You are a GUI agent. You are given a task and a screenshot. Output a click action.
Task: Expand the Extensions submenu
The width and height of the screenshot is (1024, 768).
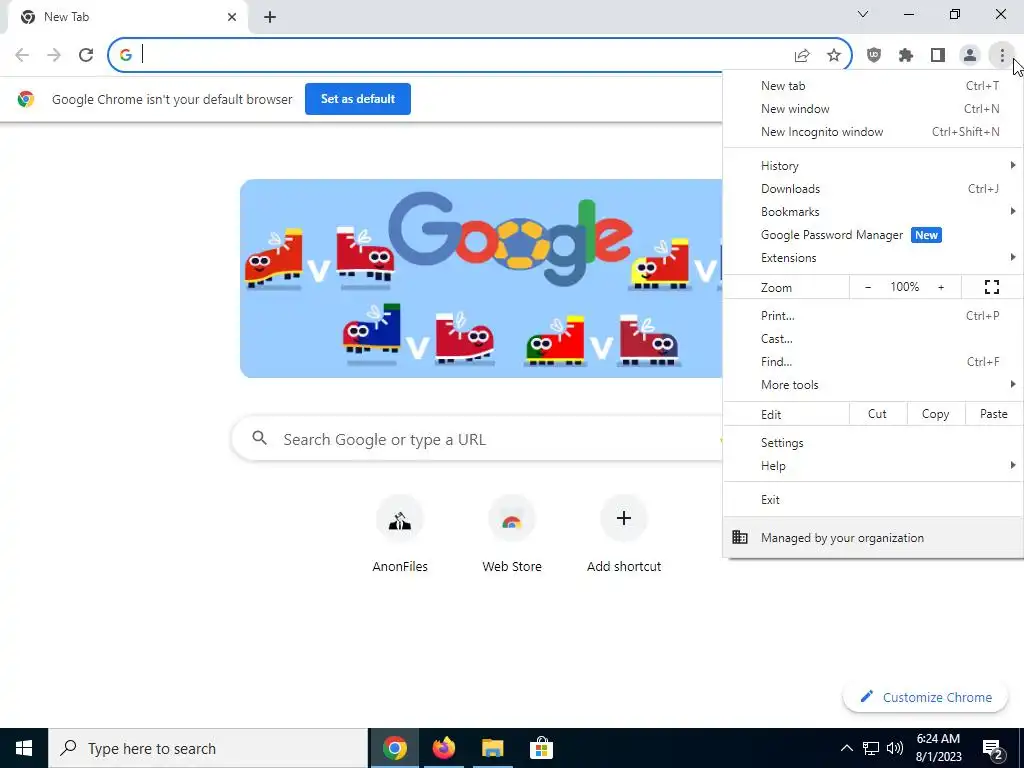(873, 258)
